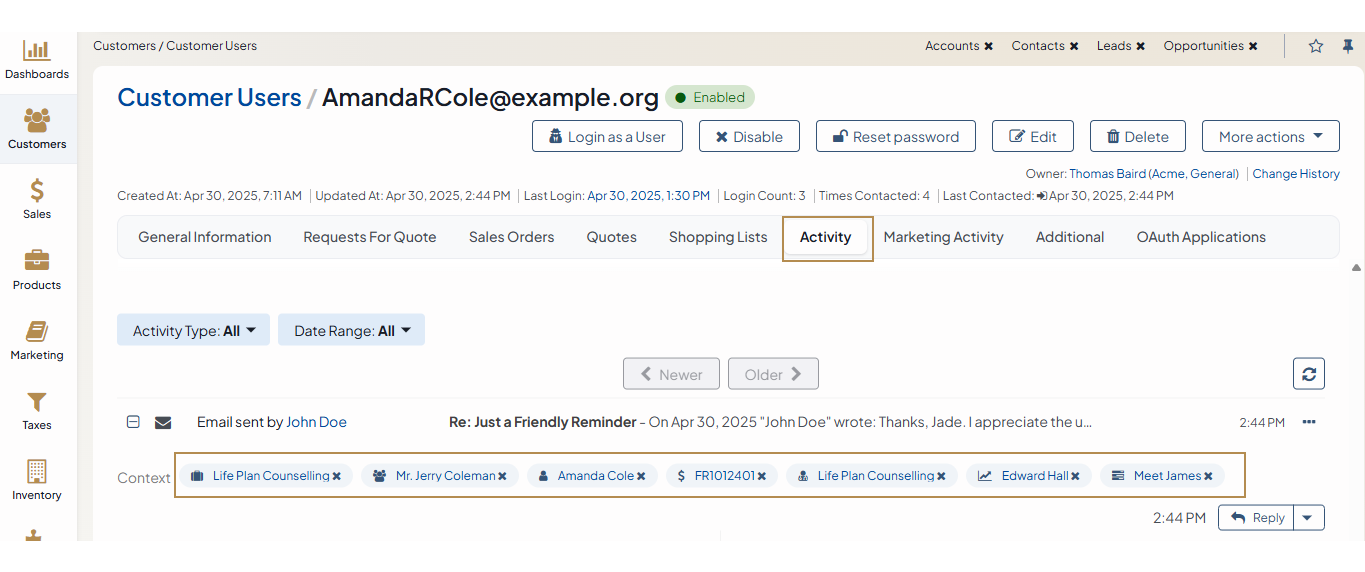
Task: Open the Inventory building icon in sidebar
Action: [37, 471]
